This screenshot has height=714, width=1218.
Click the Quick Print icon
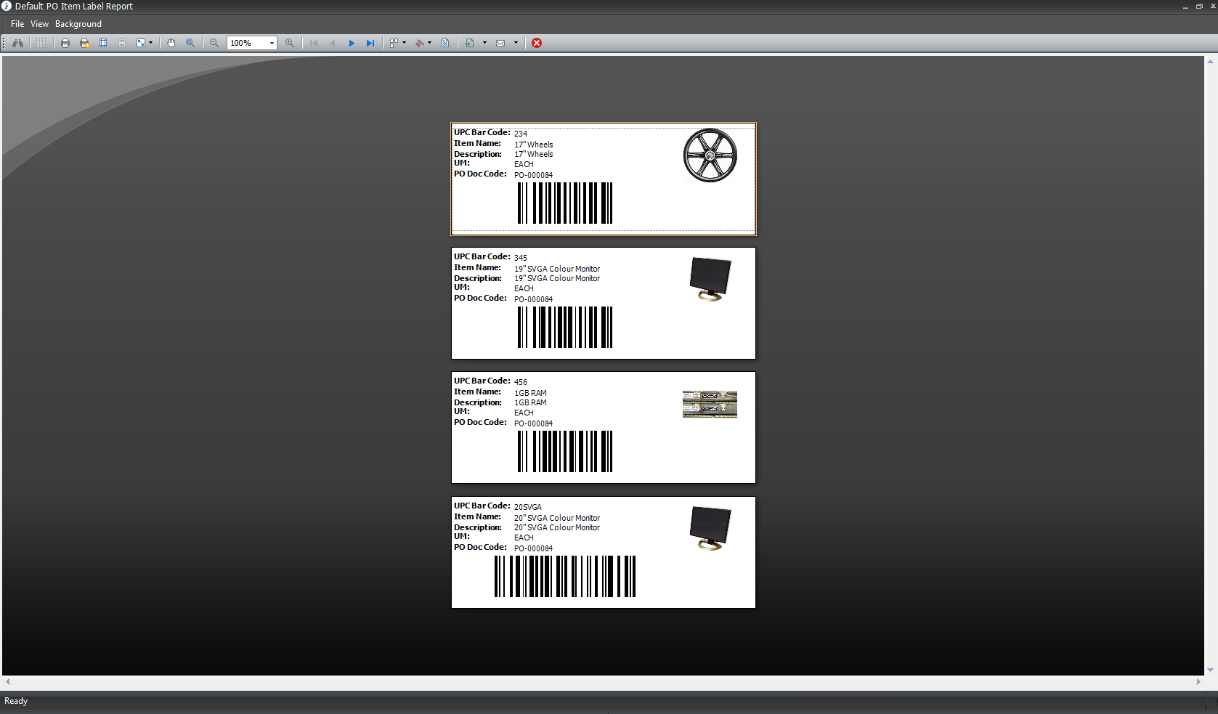pyautogui.click(x=85, y=43)
